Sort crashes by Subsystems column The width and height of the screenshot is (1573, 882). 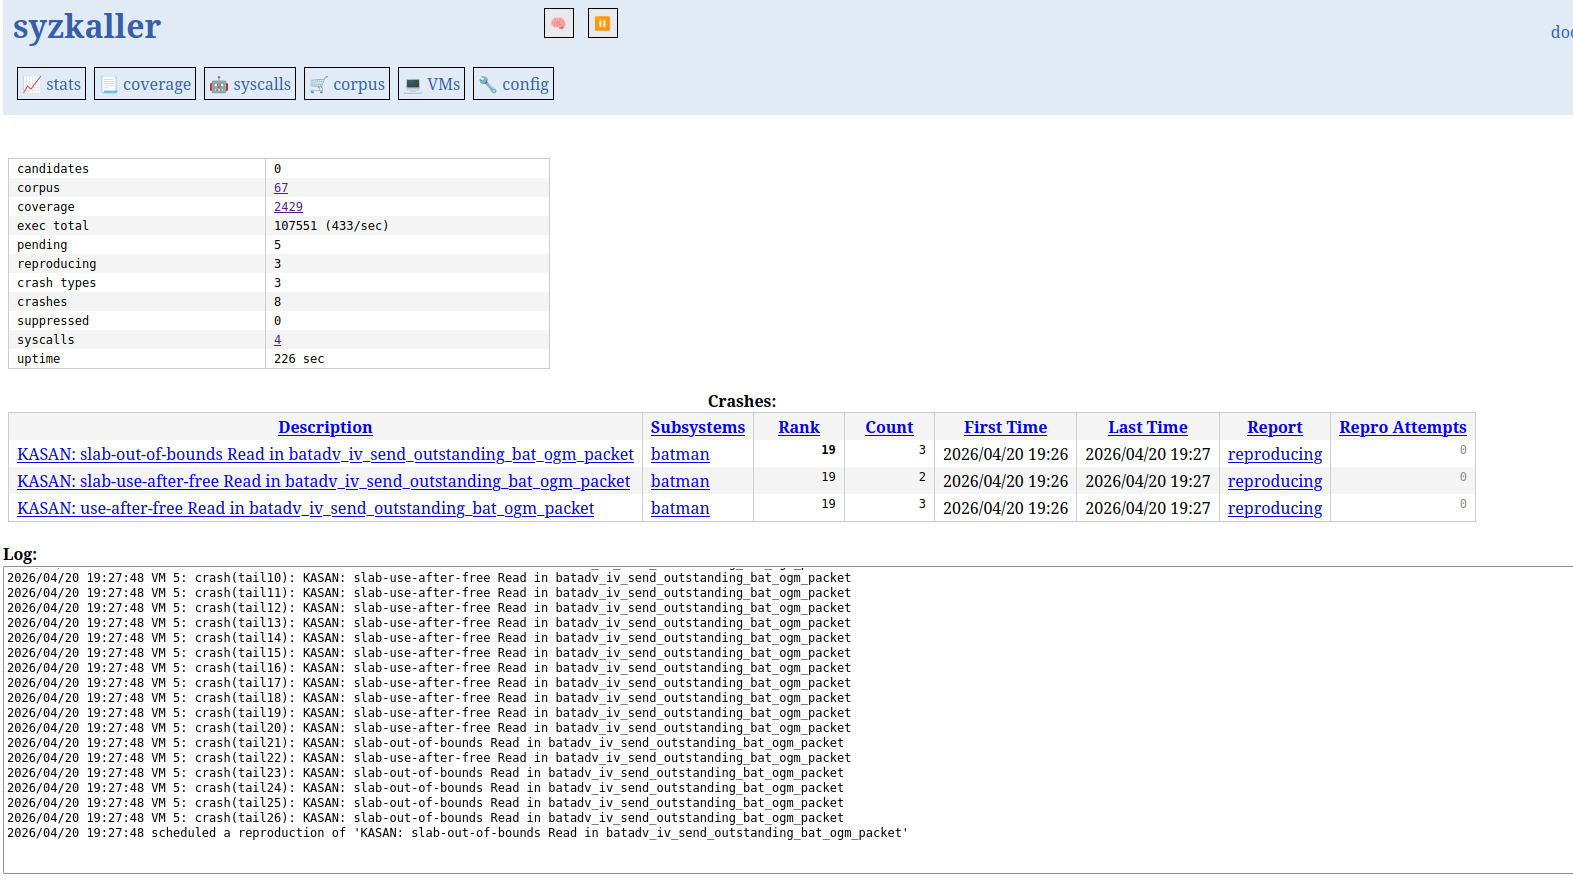click(698, 427)
